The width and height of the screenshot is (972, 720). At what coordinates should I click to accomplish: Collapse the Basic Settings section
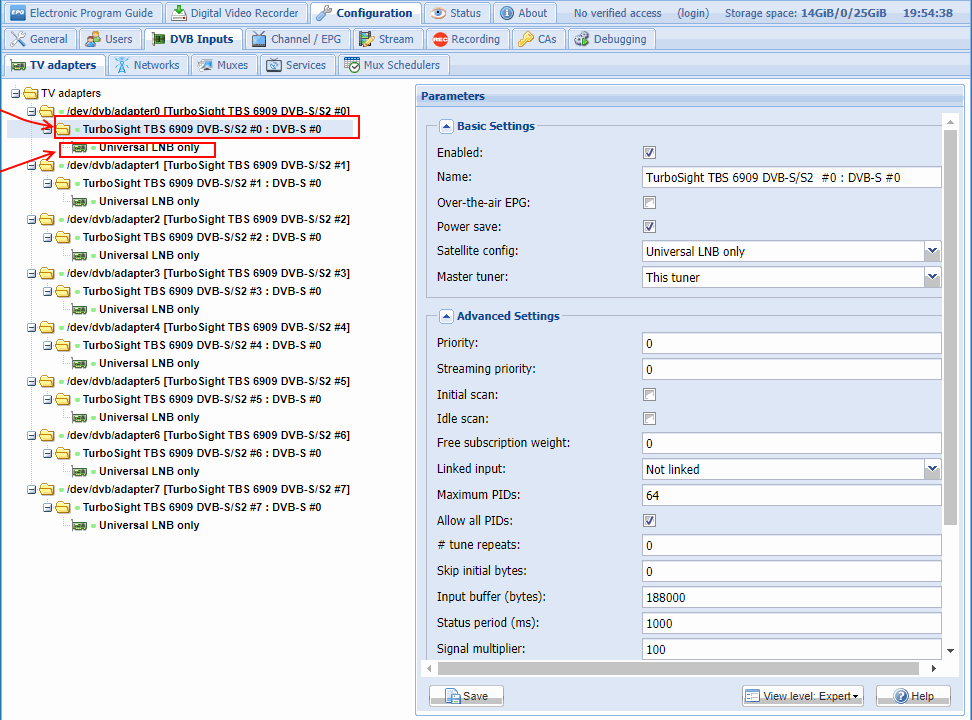[446, 127]
